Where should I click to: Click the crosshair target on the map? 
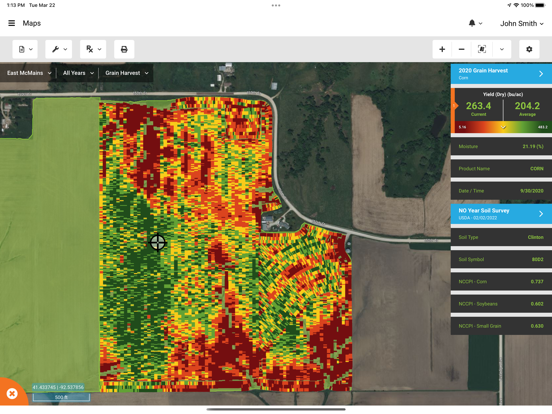157,242
